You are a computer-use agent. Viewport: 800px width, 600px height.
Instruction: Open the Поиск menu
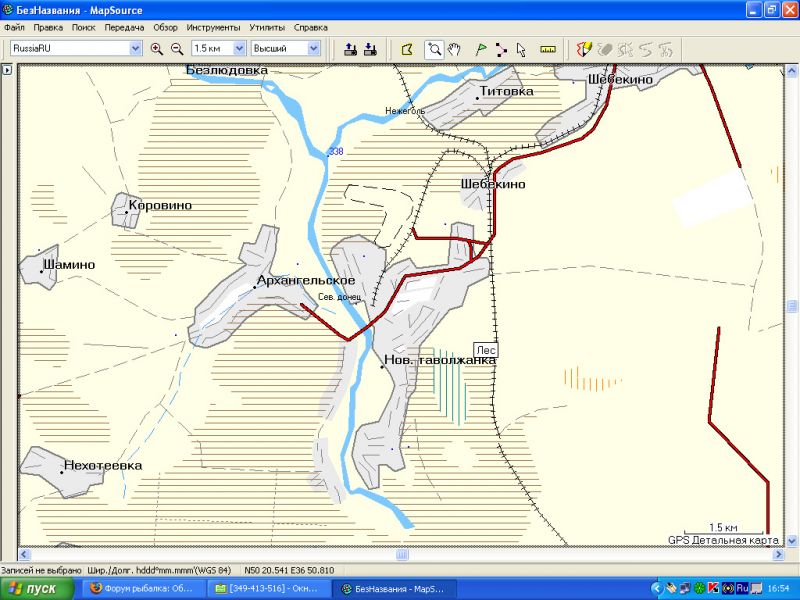click(x=84, y=28)
